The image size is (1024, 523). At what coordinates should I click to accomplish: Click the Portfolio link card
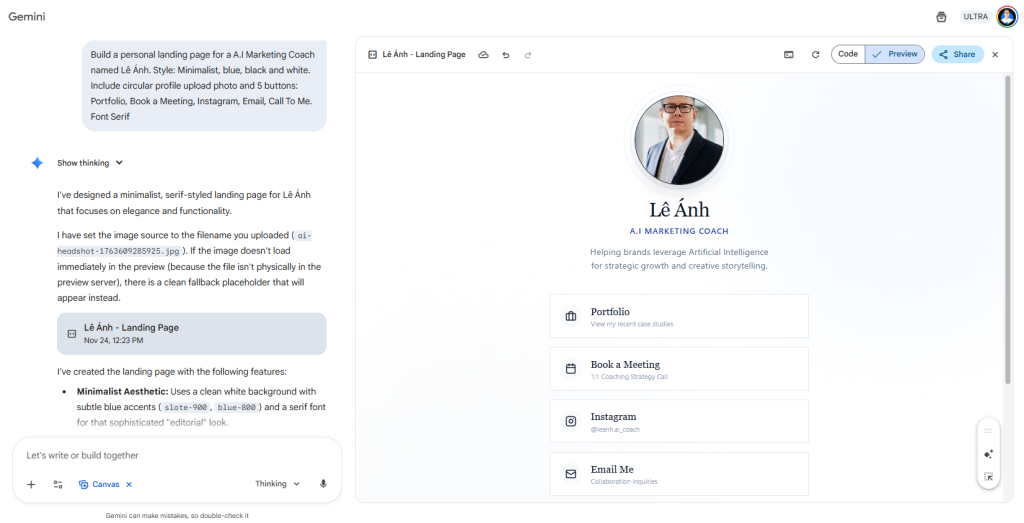[679, 316]
